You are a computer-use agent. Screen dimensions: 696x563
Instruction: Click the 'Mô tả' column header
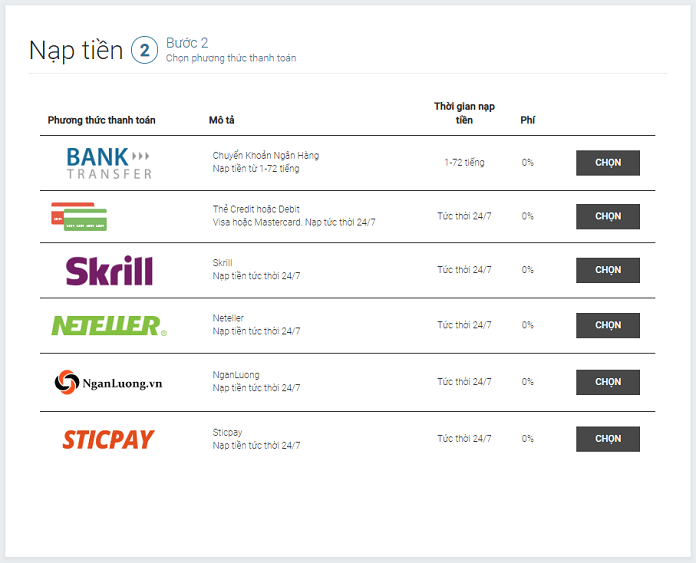pos(221,120)
